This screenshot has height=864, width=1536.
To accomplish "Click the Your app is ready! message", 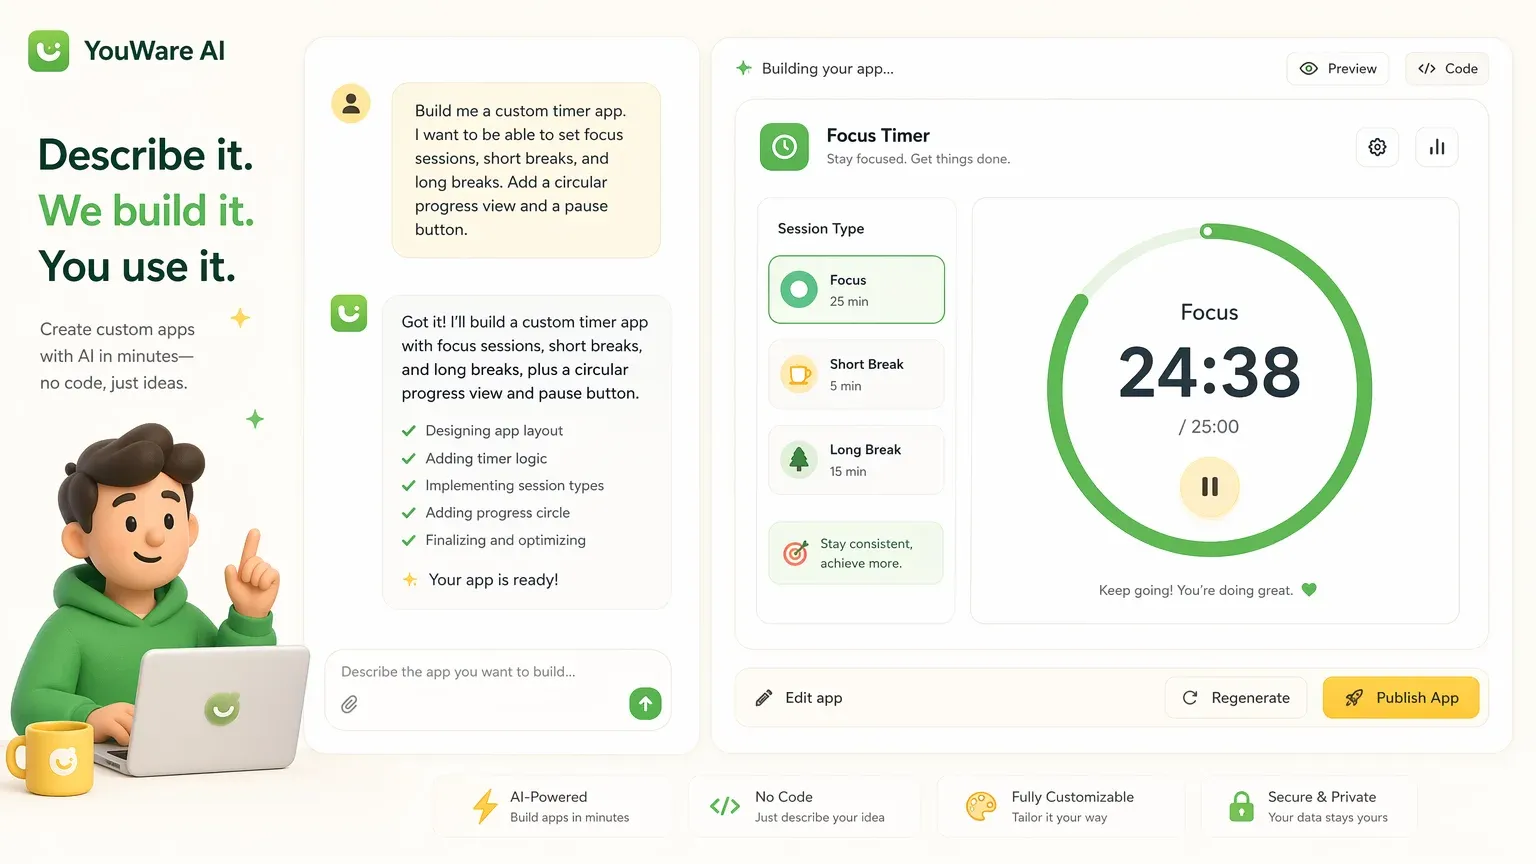I will point(493,580).
